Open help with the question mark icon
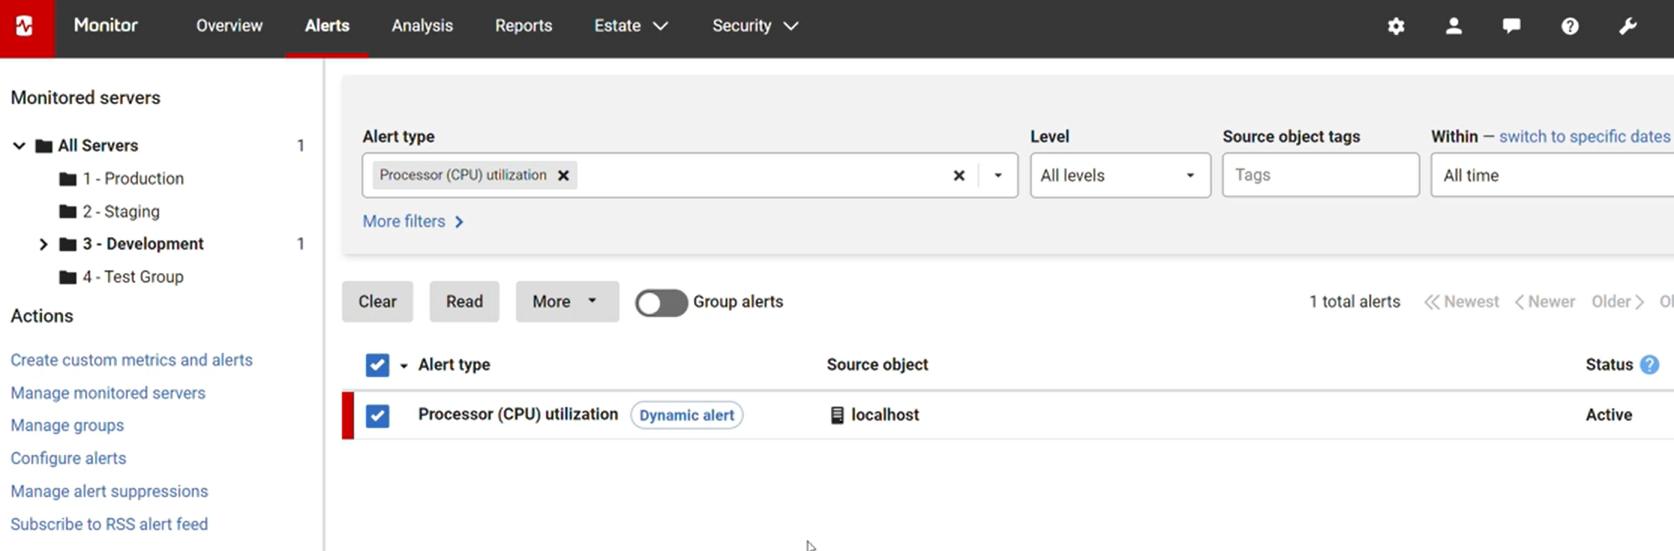The width and height of the screenshot is (1674, 551). click(x=1570, y=27)
